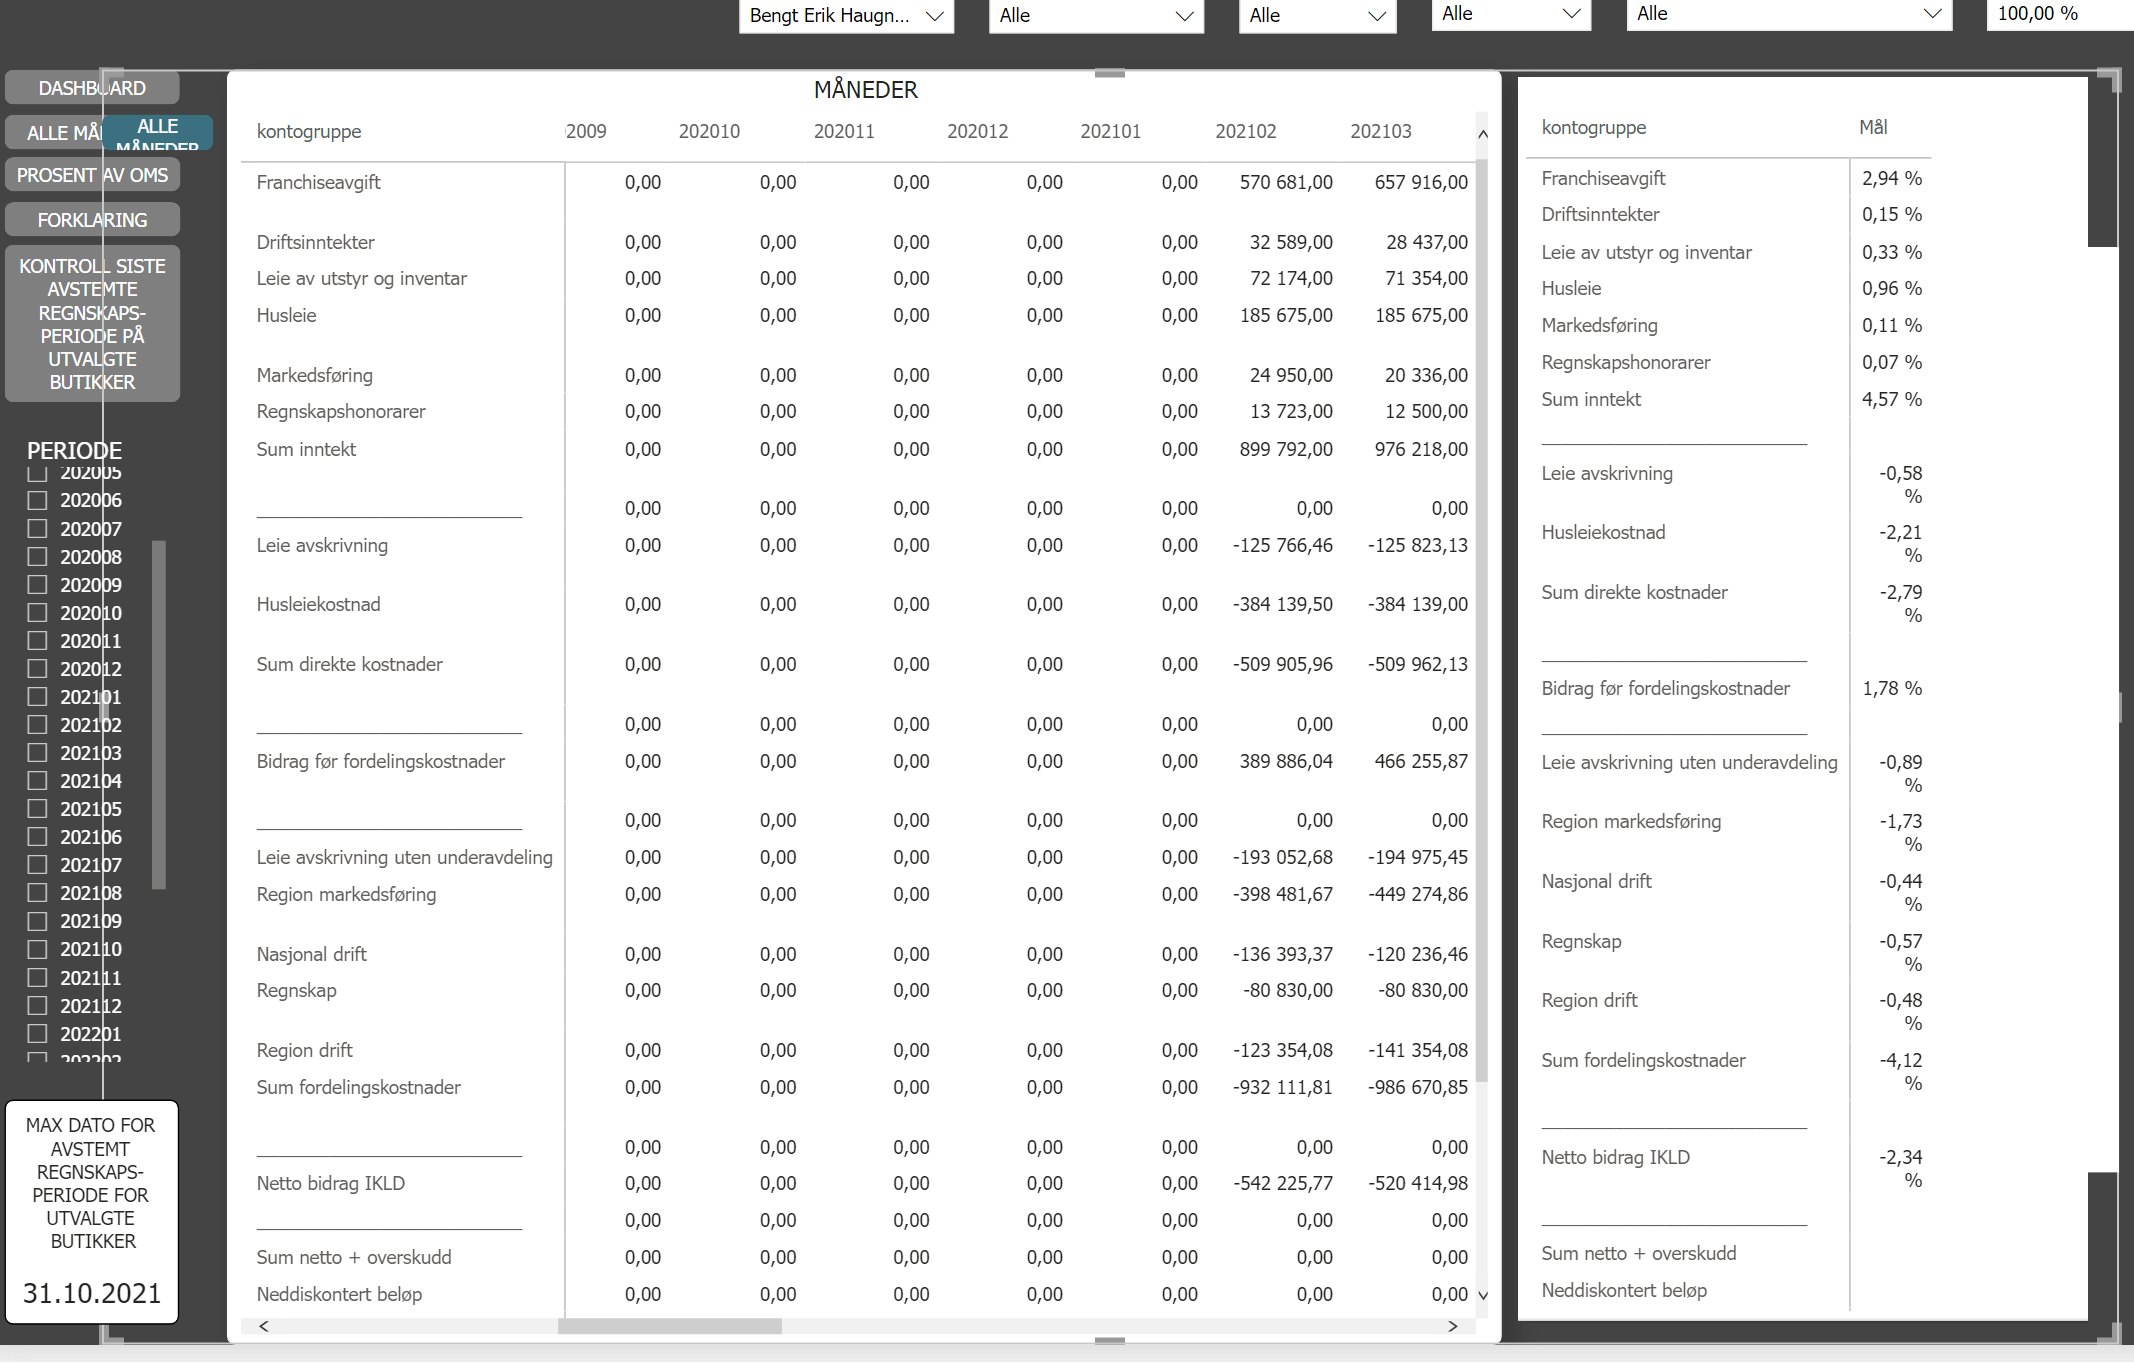Tick the 202012 period checkbox

(x=37, y=669)
